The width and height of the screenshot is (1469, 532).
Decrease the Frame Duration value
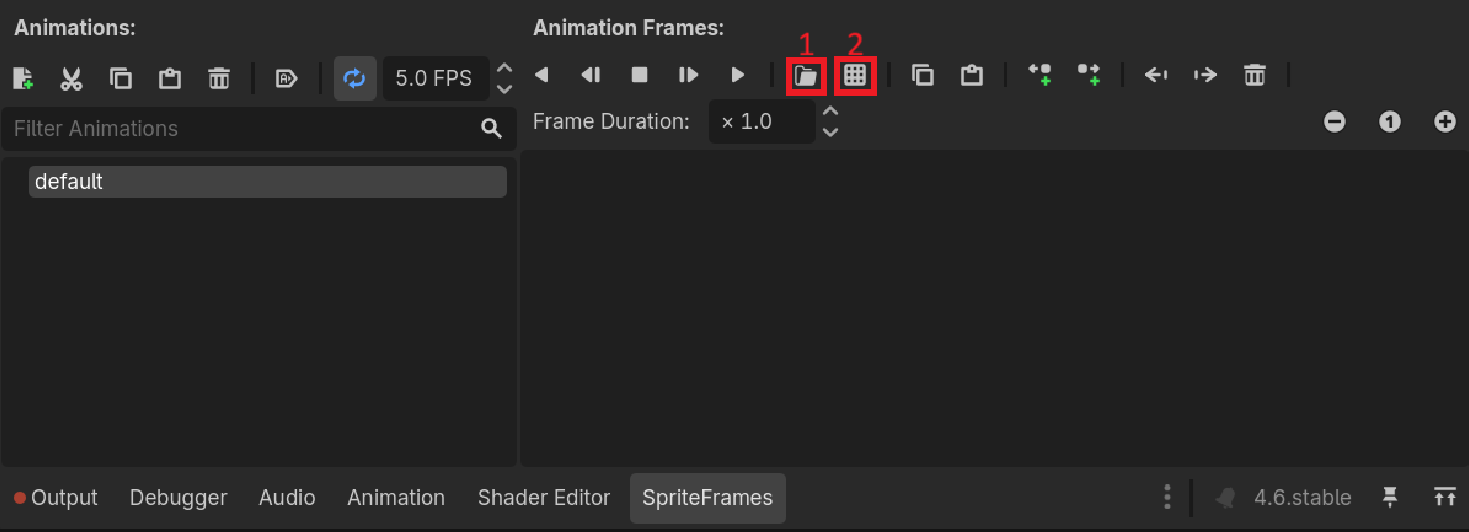point(830,131)
